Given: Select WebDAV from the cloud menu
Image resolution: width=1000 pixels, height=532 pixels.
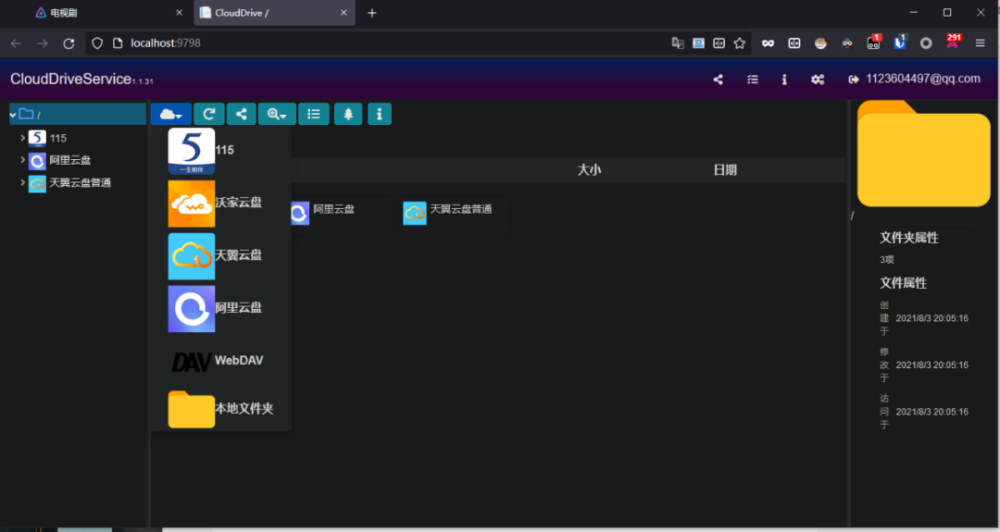Looking at the screenshot, I should 238,360.
